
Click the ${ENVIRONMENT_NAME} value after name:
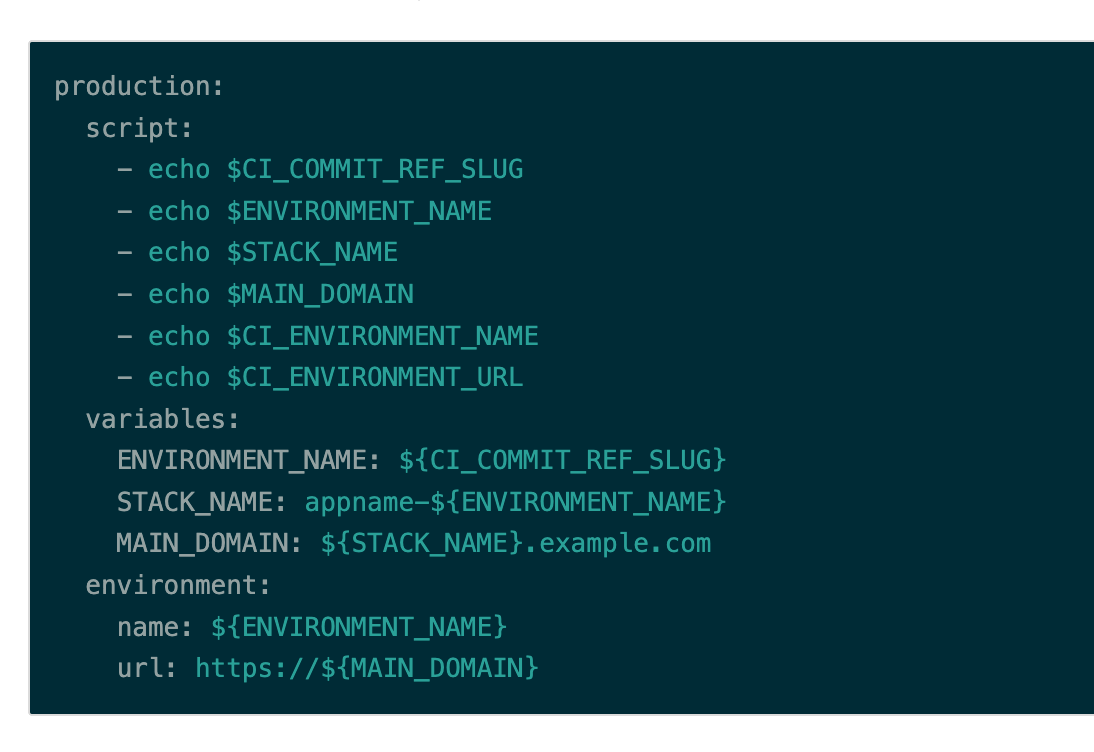pos(359,627)
